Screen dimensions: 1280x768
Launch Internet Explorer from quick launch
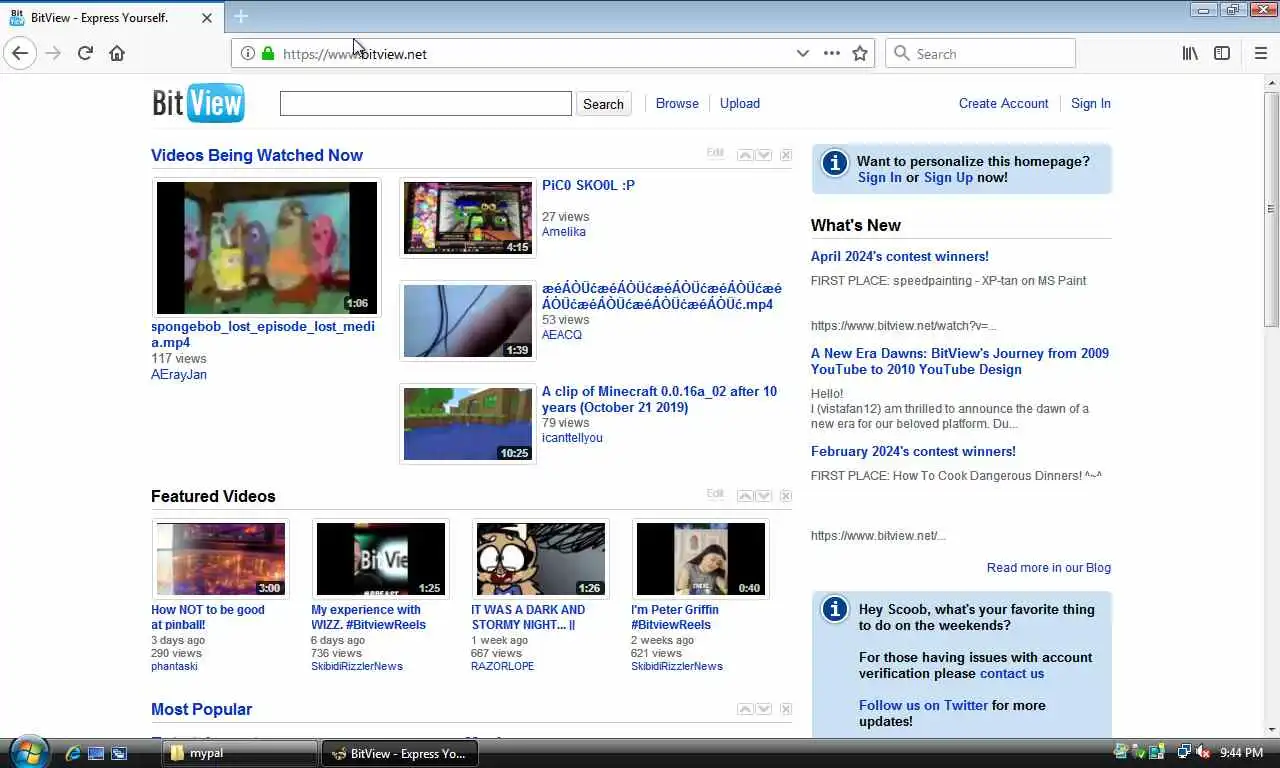pyautogui.click(x=73, y=753)
